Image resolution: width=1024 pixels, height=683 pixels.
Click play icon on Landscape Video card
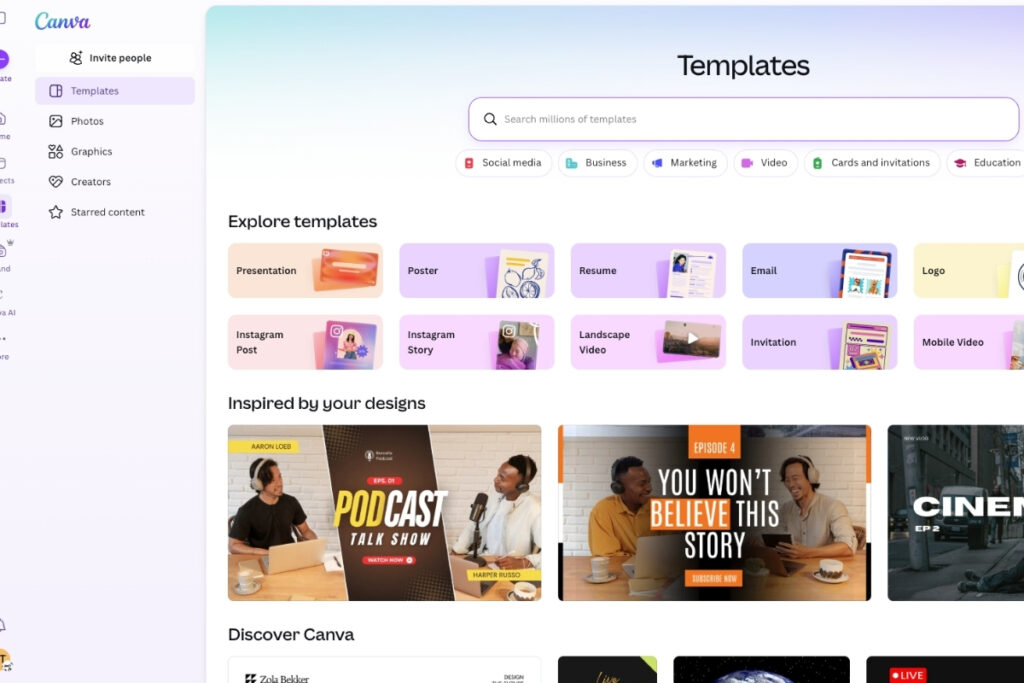click(x=693, y=338)
